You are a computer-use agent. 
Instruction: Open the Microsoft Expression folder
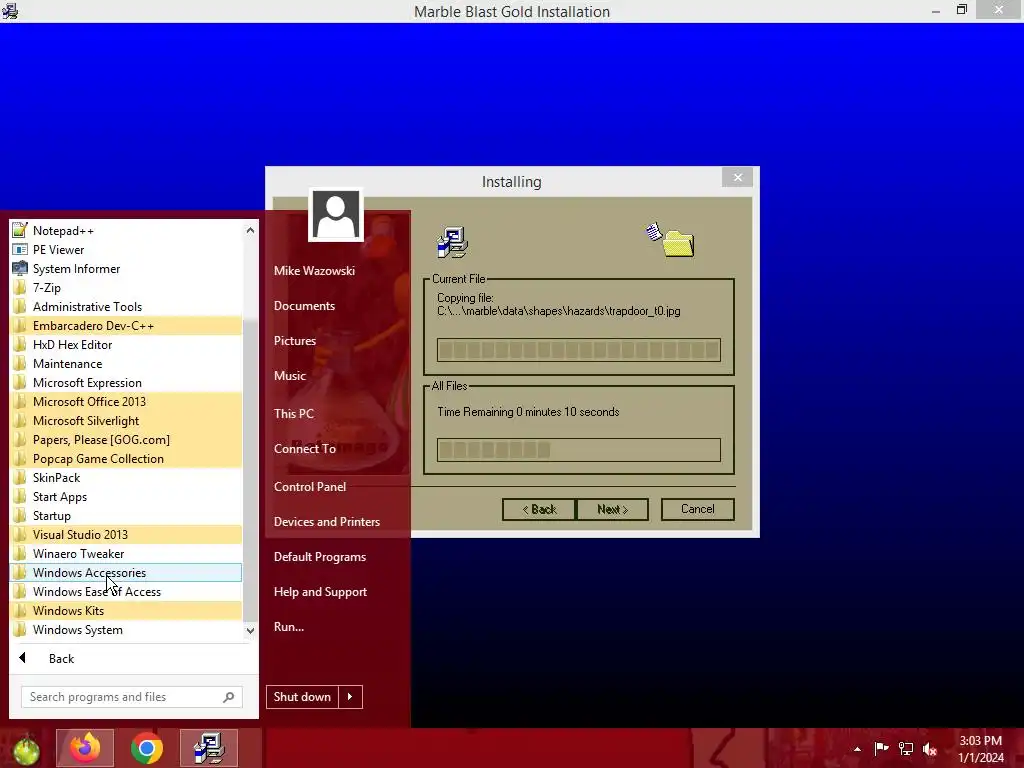point(126,383)
